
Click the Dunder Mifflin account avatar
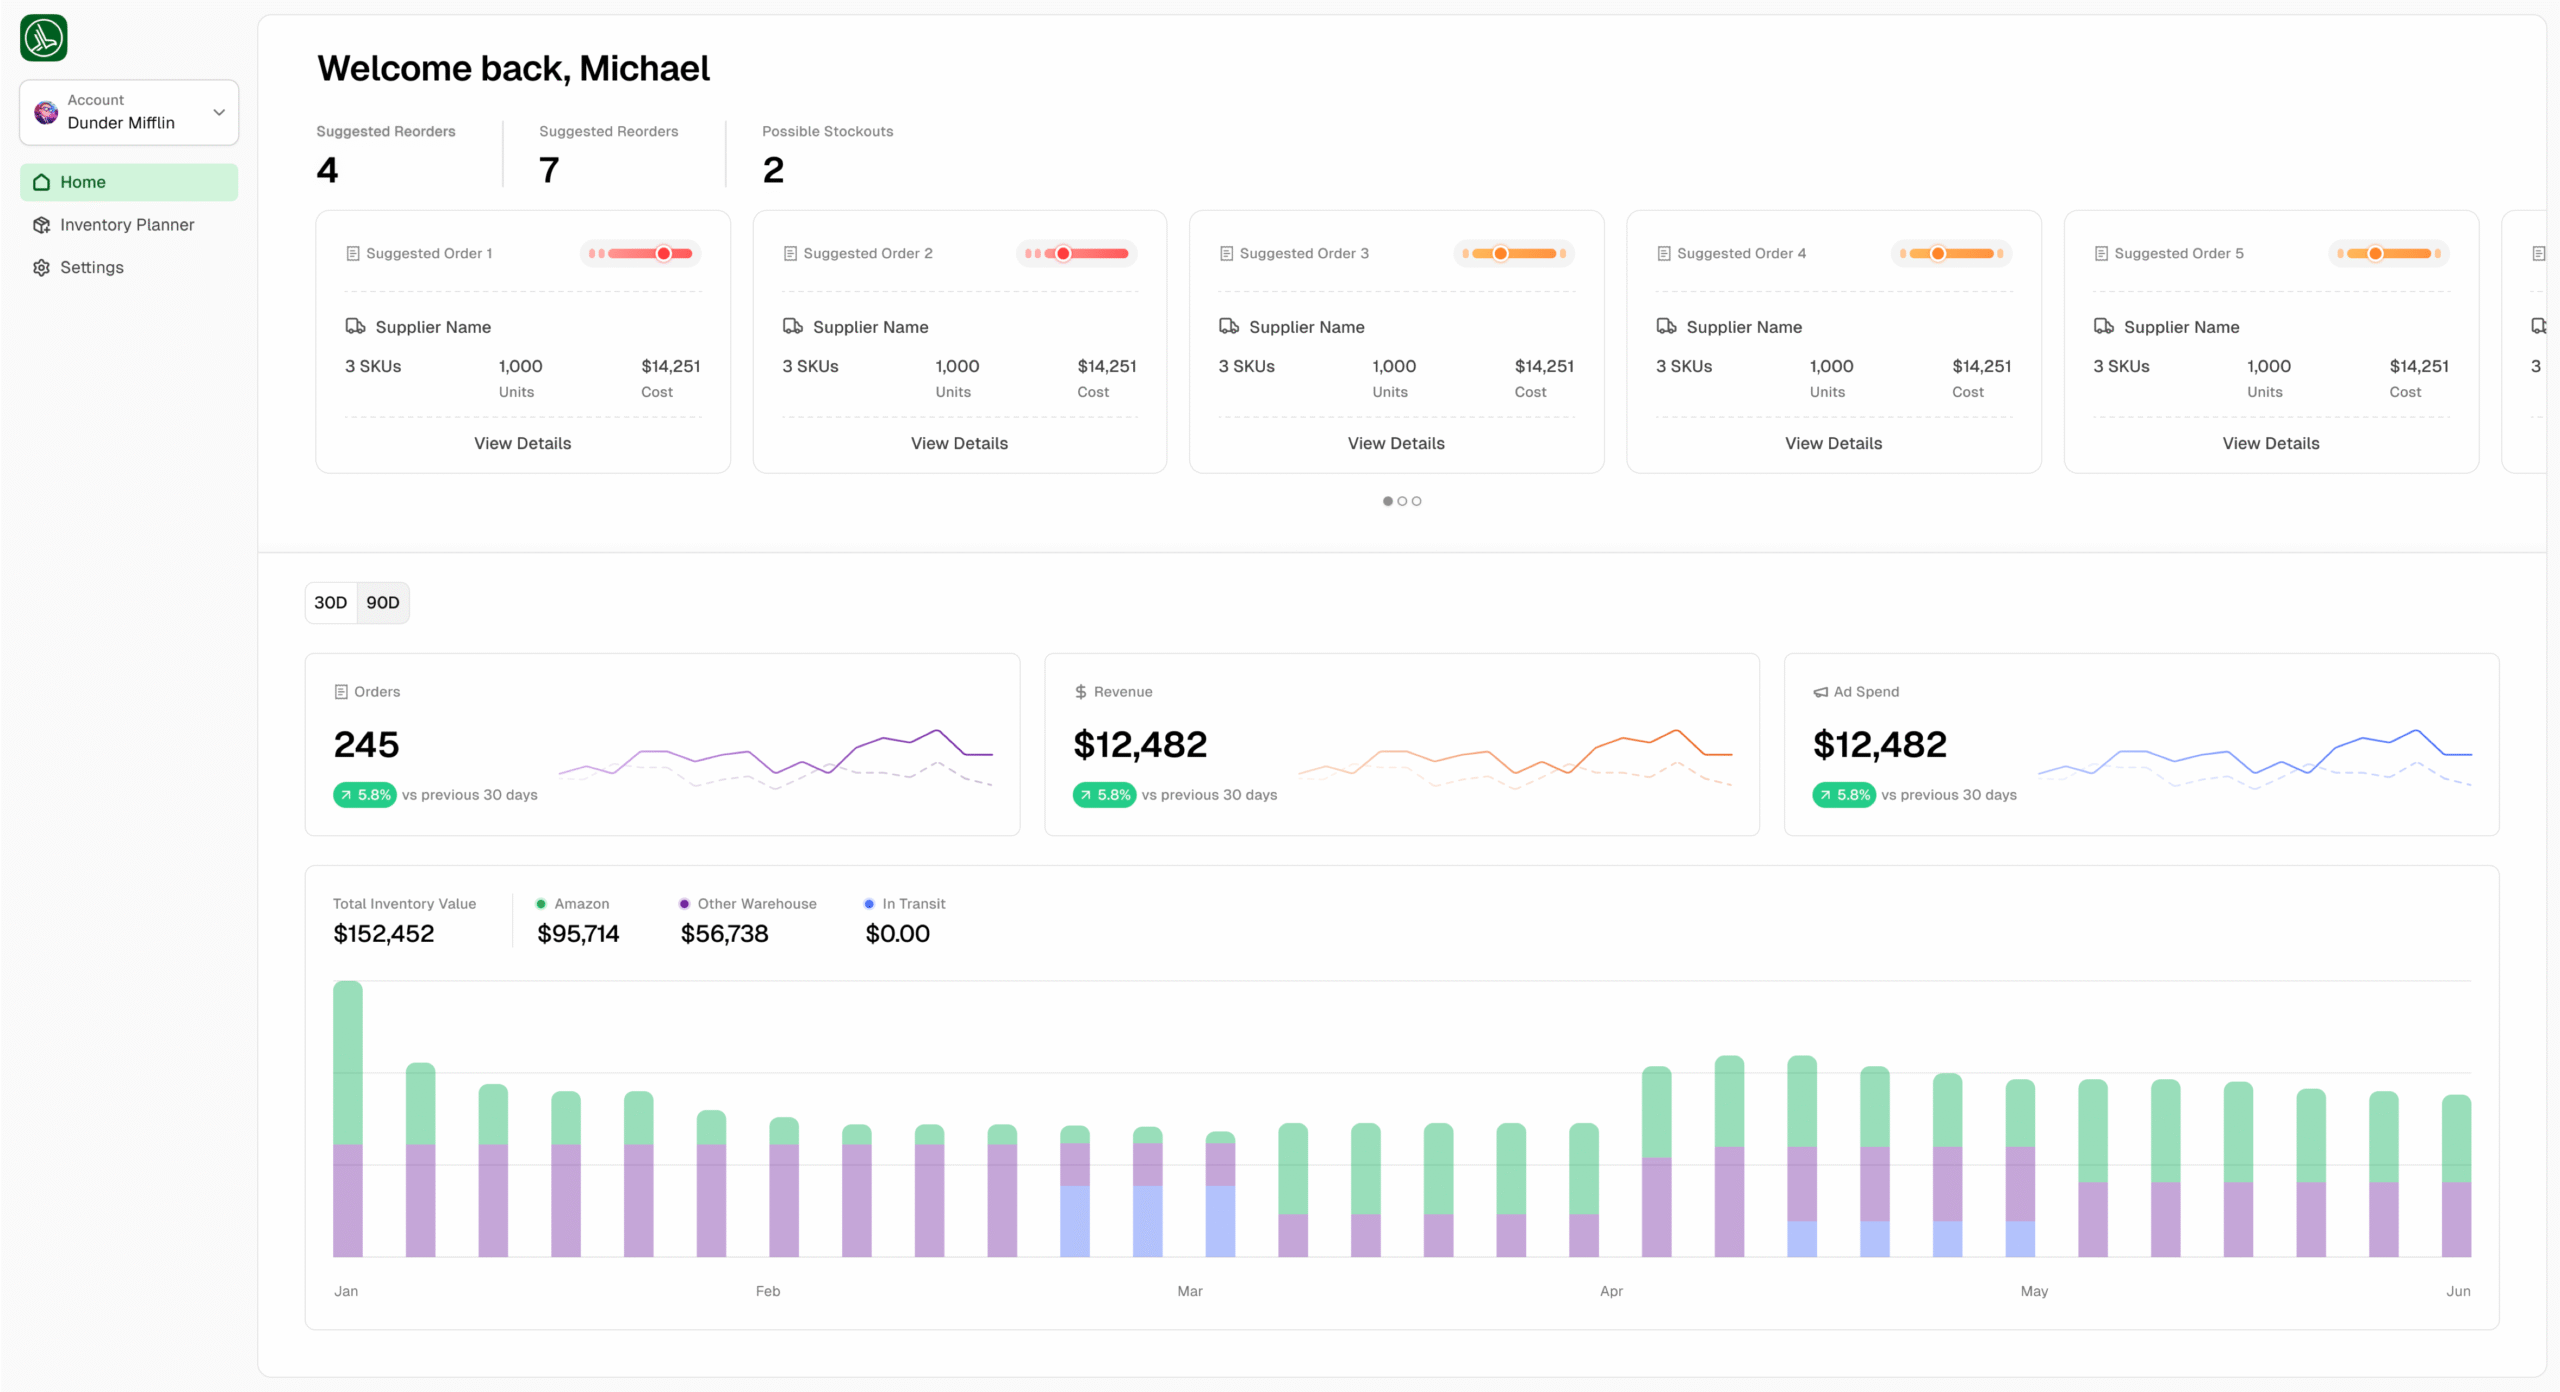pyautogui.click(x=46, y=112)
